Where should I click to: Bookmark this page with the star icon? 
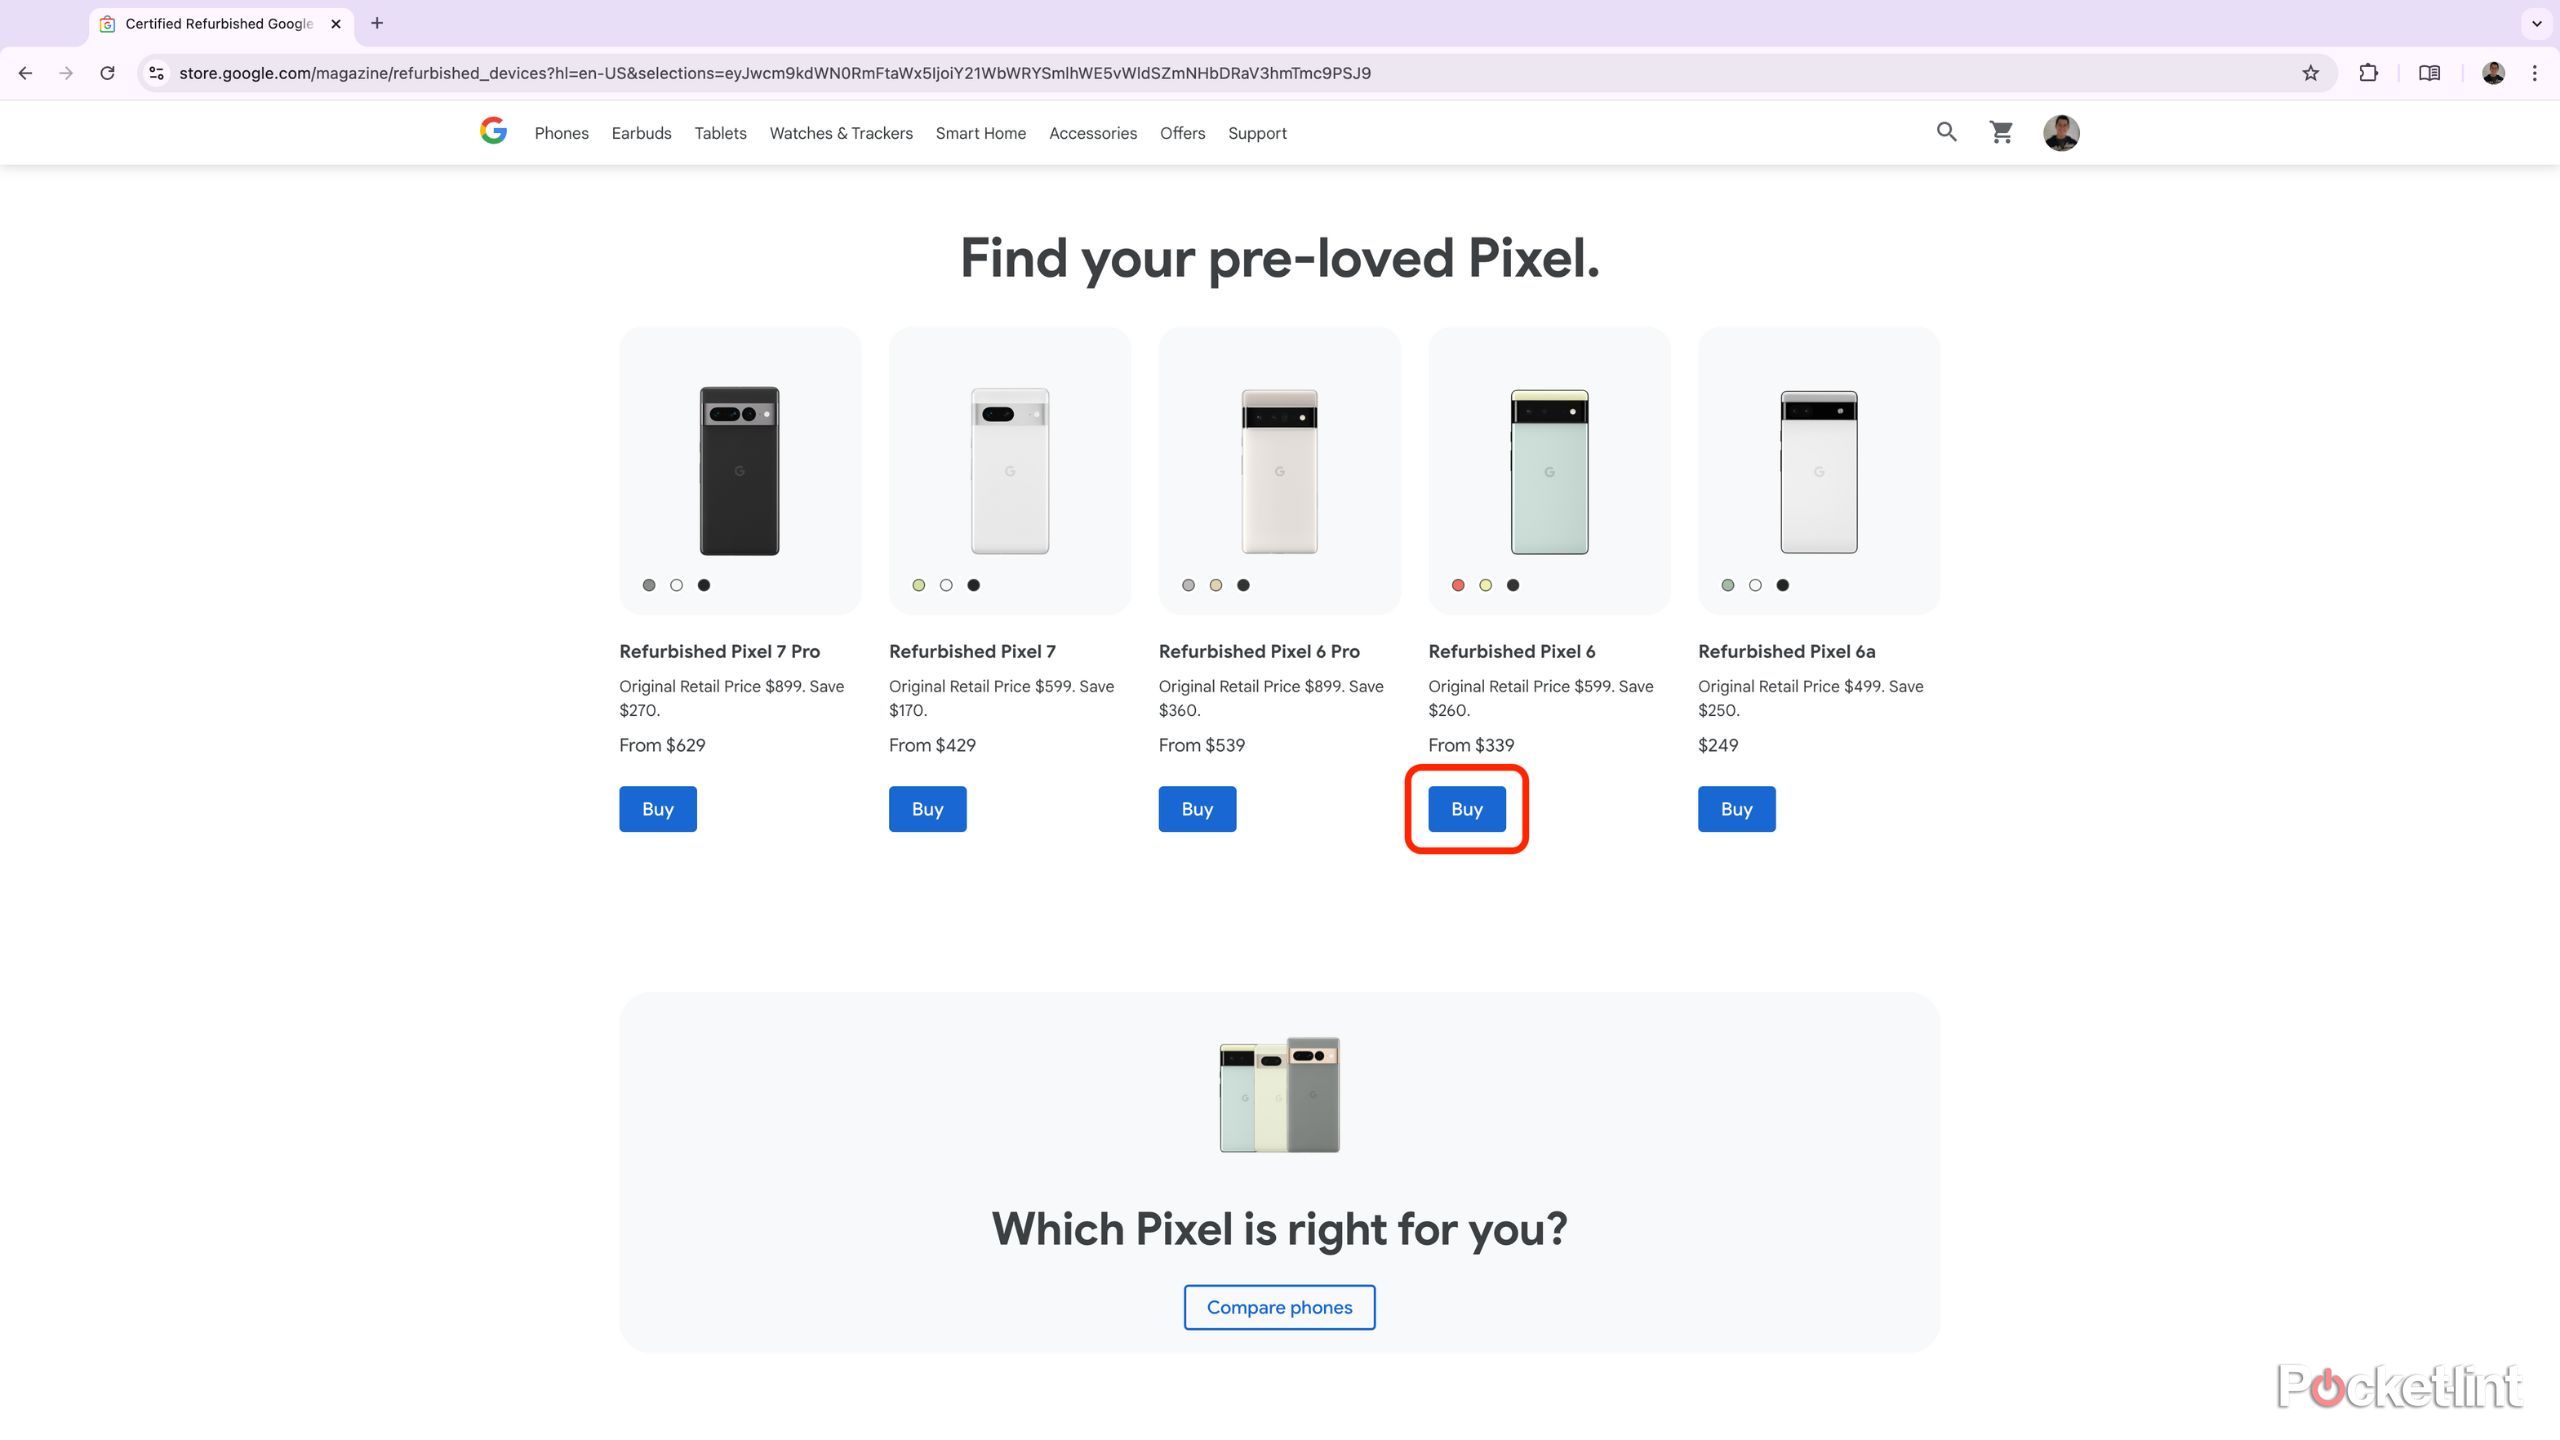[2310, 72]
